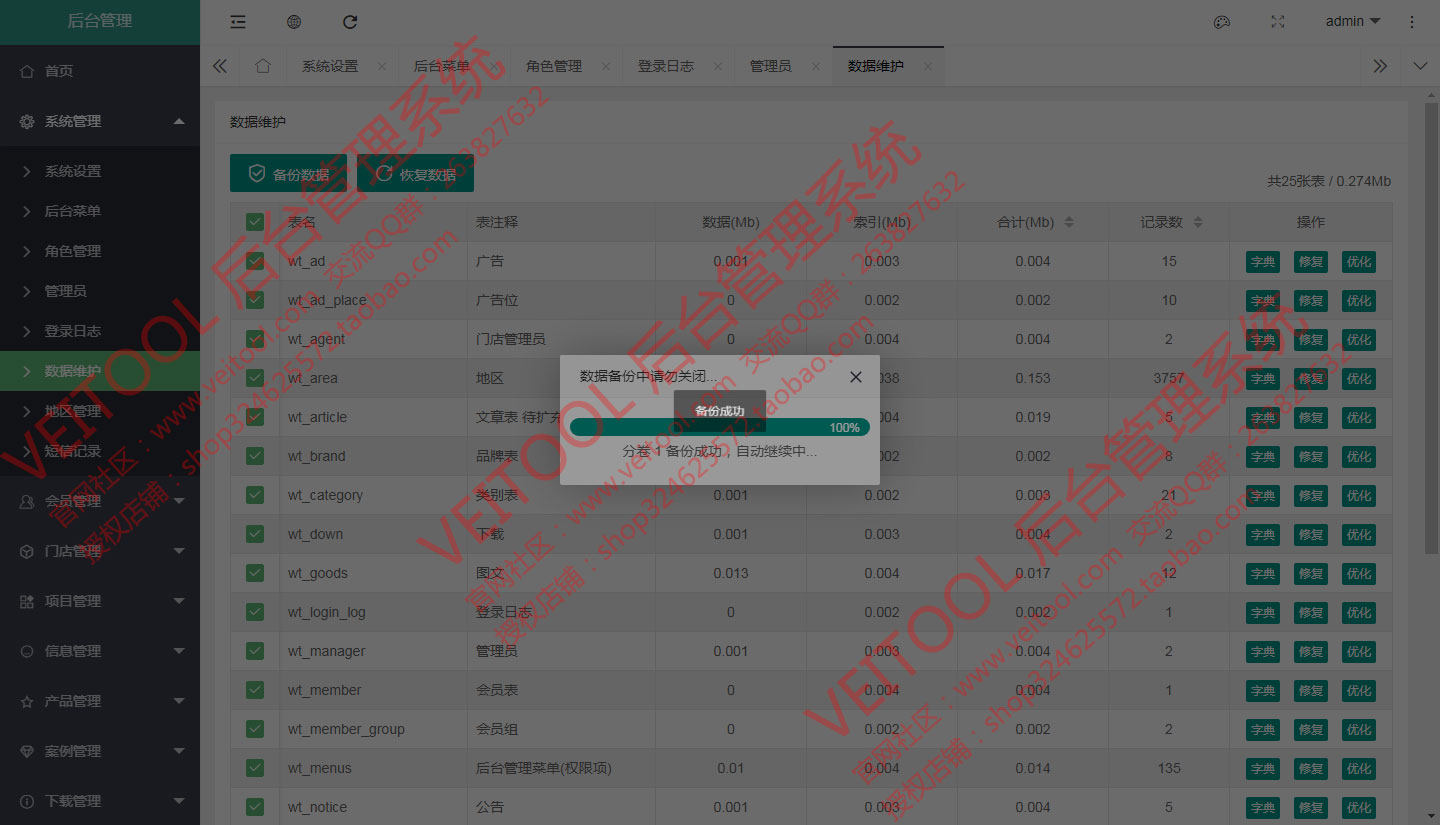Uncheck the wt_ad_place row checkbox
The height and width of the screenshot is (825, 1440).
point(255,300)
